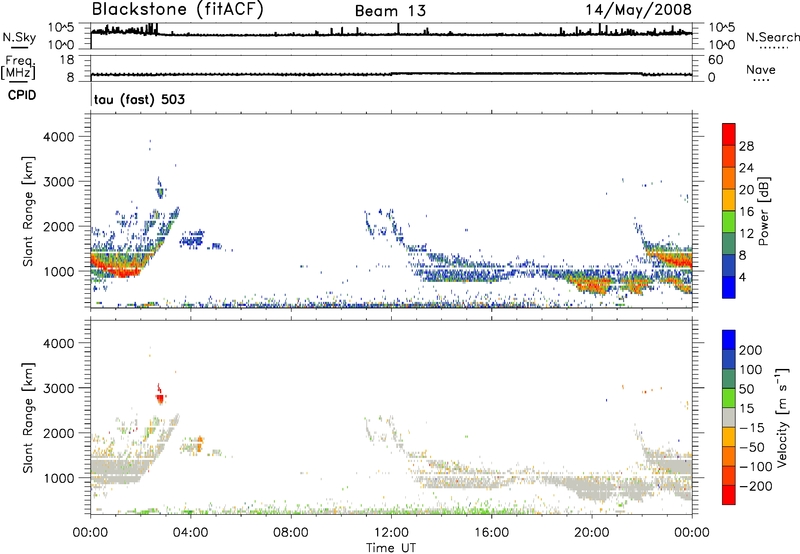
Task: Click the "24" label on the Power colorbar
Action: click(x=746, y=168)
